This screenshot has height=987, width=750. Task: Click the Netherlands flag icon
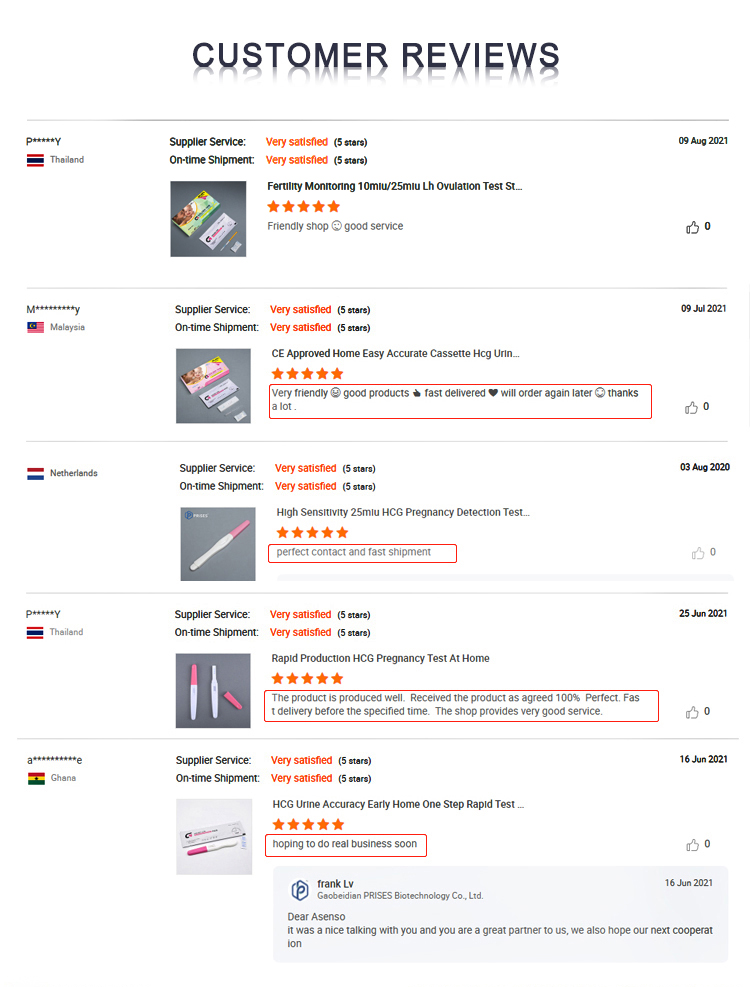point(35,473)
